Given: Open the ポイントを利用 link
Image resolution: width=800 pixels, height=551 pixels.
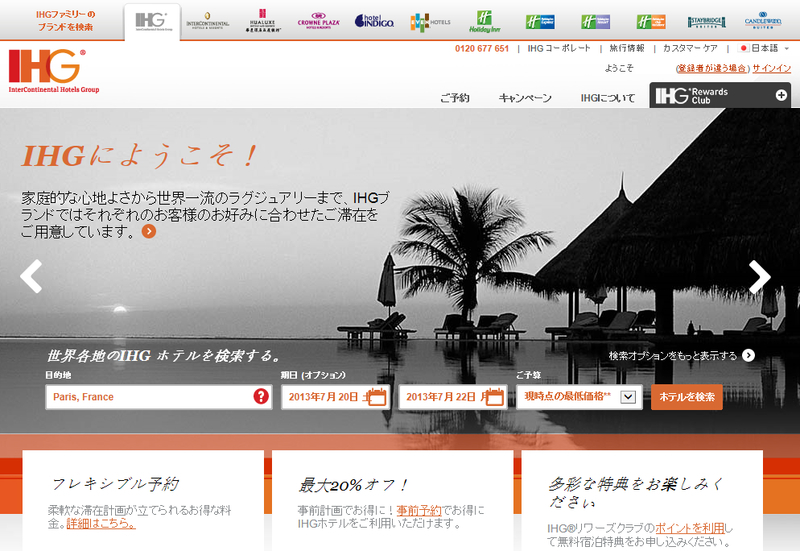Looking at the screenshot, I should coord(689,528).
